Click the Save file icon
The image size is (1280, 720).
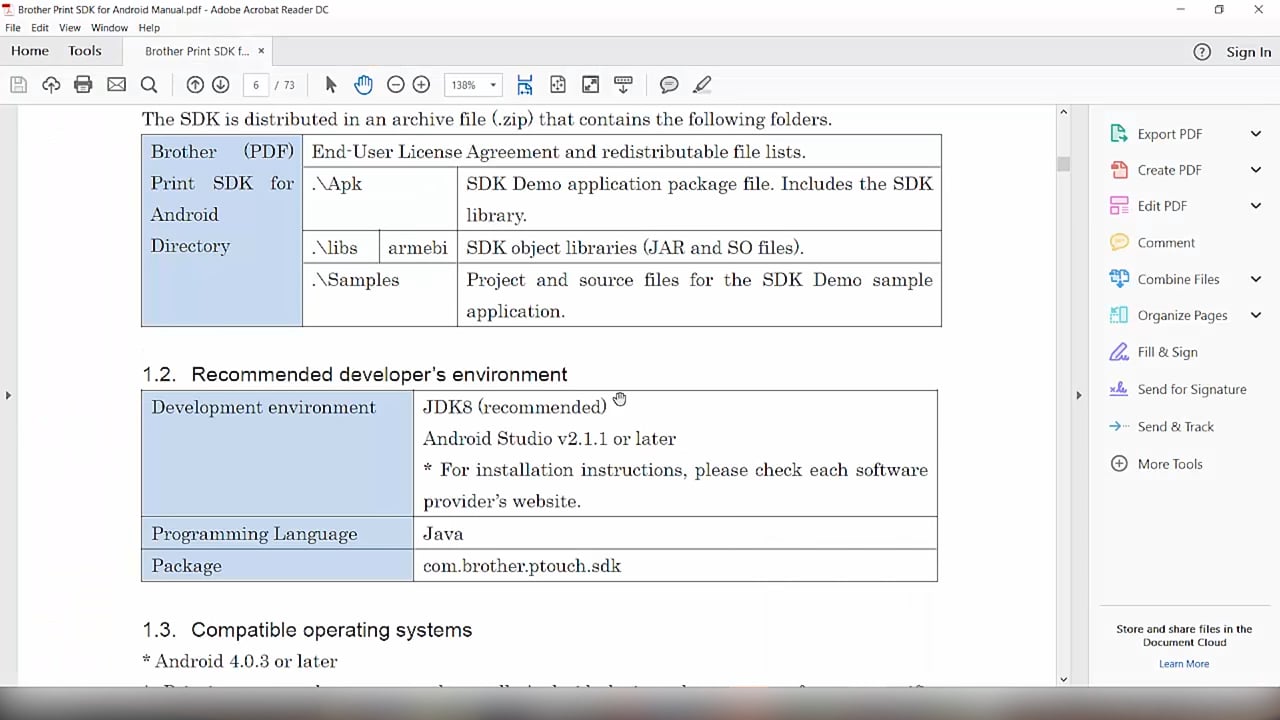[18, 85]
